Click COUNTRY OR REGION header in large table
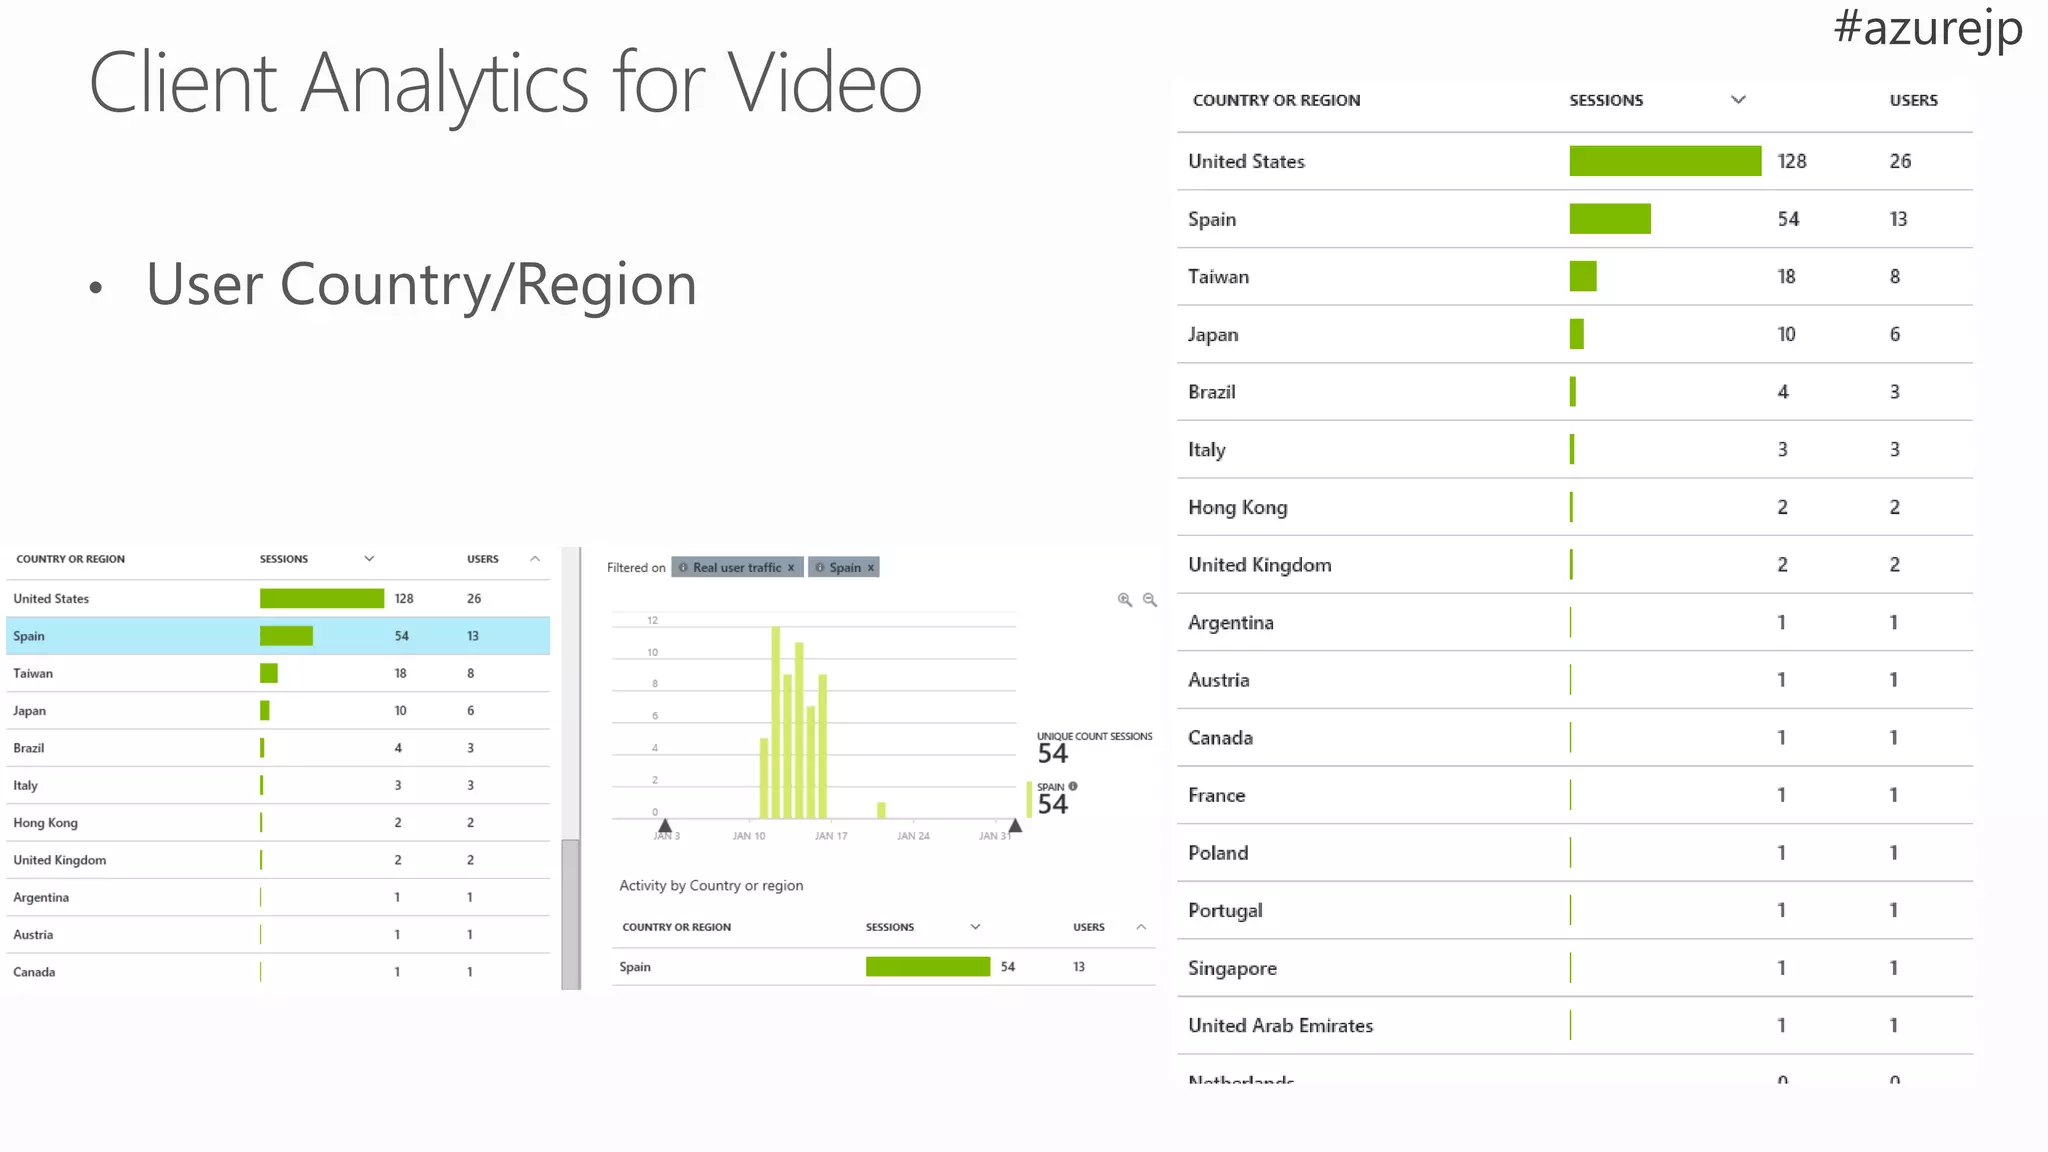Viewport: 2048px width, 1152px height. coord(1276,100)
